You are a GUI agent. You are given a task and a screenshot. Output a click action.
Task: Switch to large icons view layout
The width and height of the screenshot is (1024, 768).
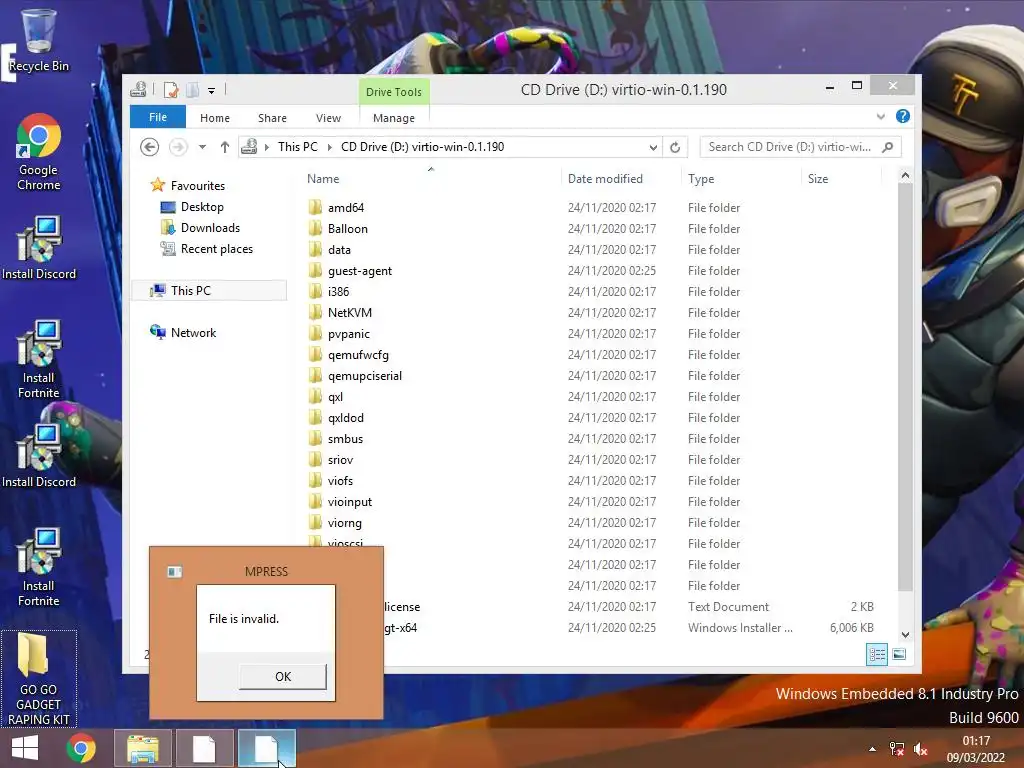pos(899,654)
